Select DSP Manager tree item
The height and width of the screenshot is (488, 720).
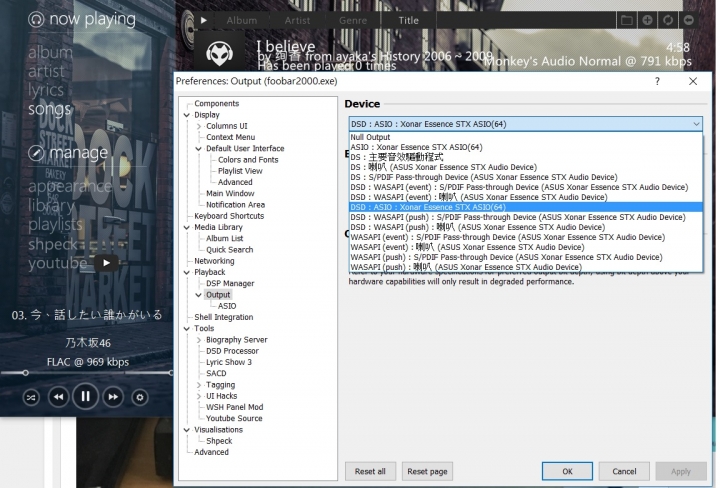tap(230, 284)
